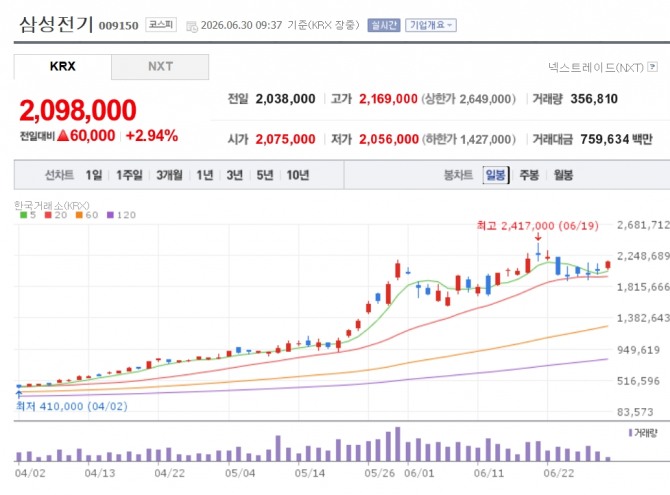Click the calendar icon beside the date
This screenshot has width=670, height=495.
[192, 27]
